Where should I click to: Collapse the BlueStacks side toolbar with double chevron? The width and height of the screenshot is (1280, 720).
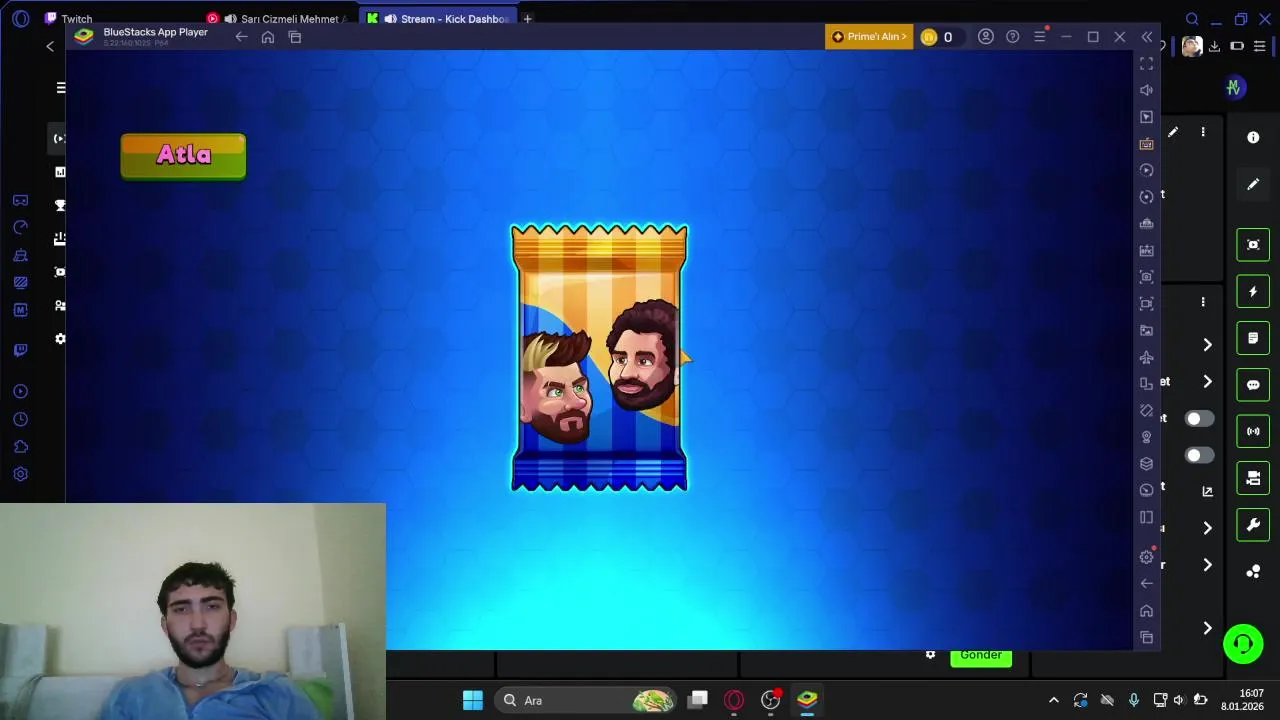[x=1147, y=37]
